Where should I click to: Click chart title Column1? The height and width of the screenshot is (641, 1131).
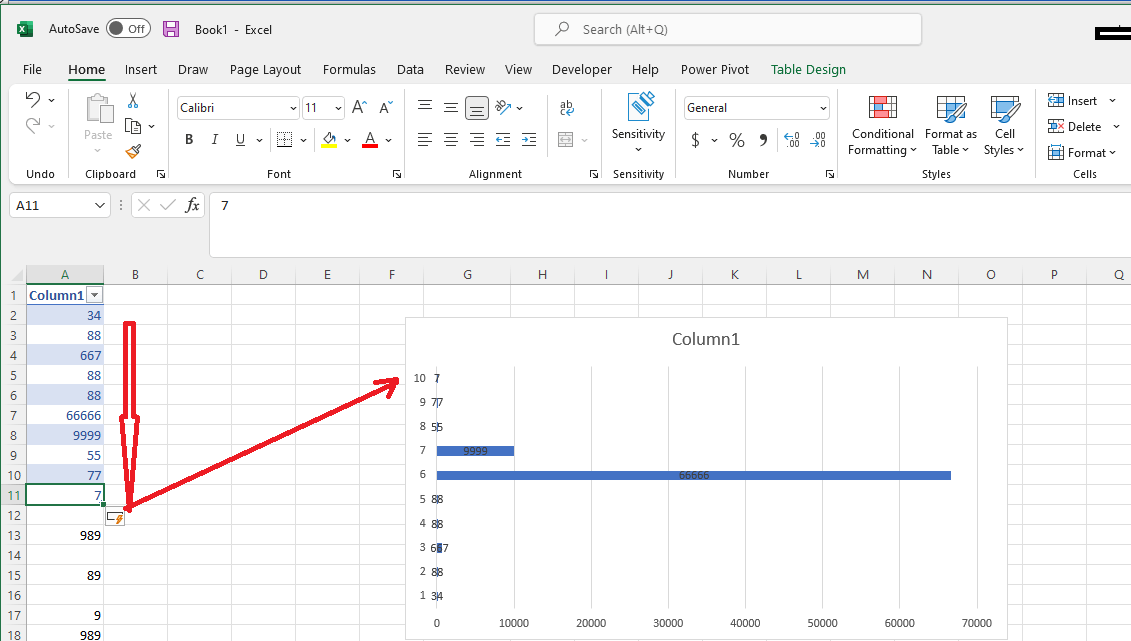[x=705, y=340]
